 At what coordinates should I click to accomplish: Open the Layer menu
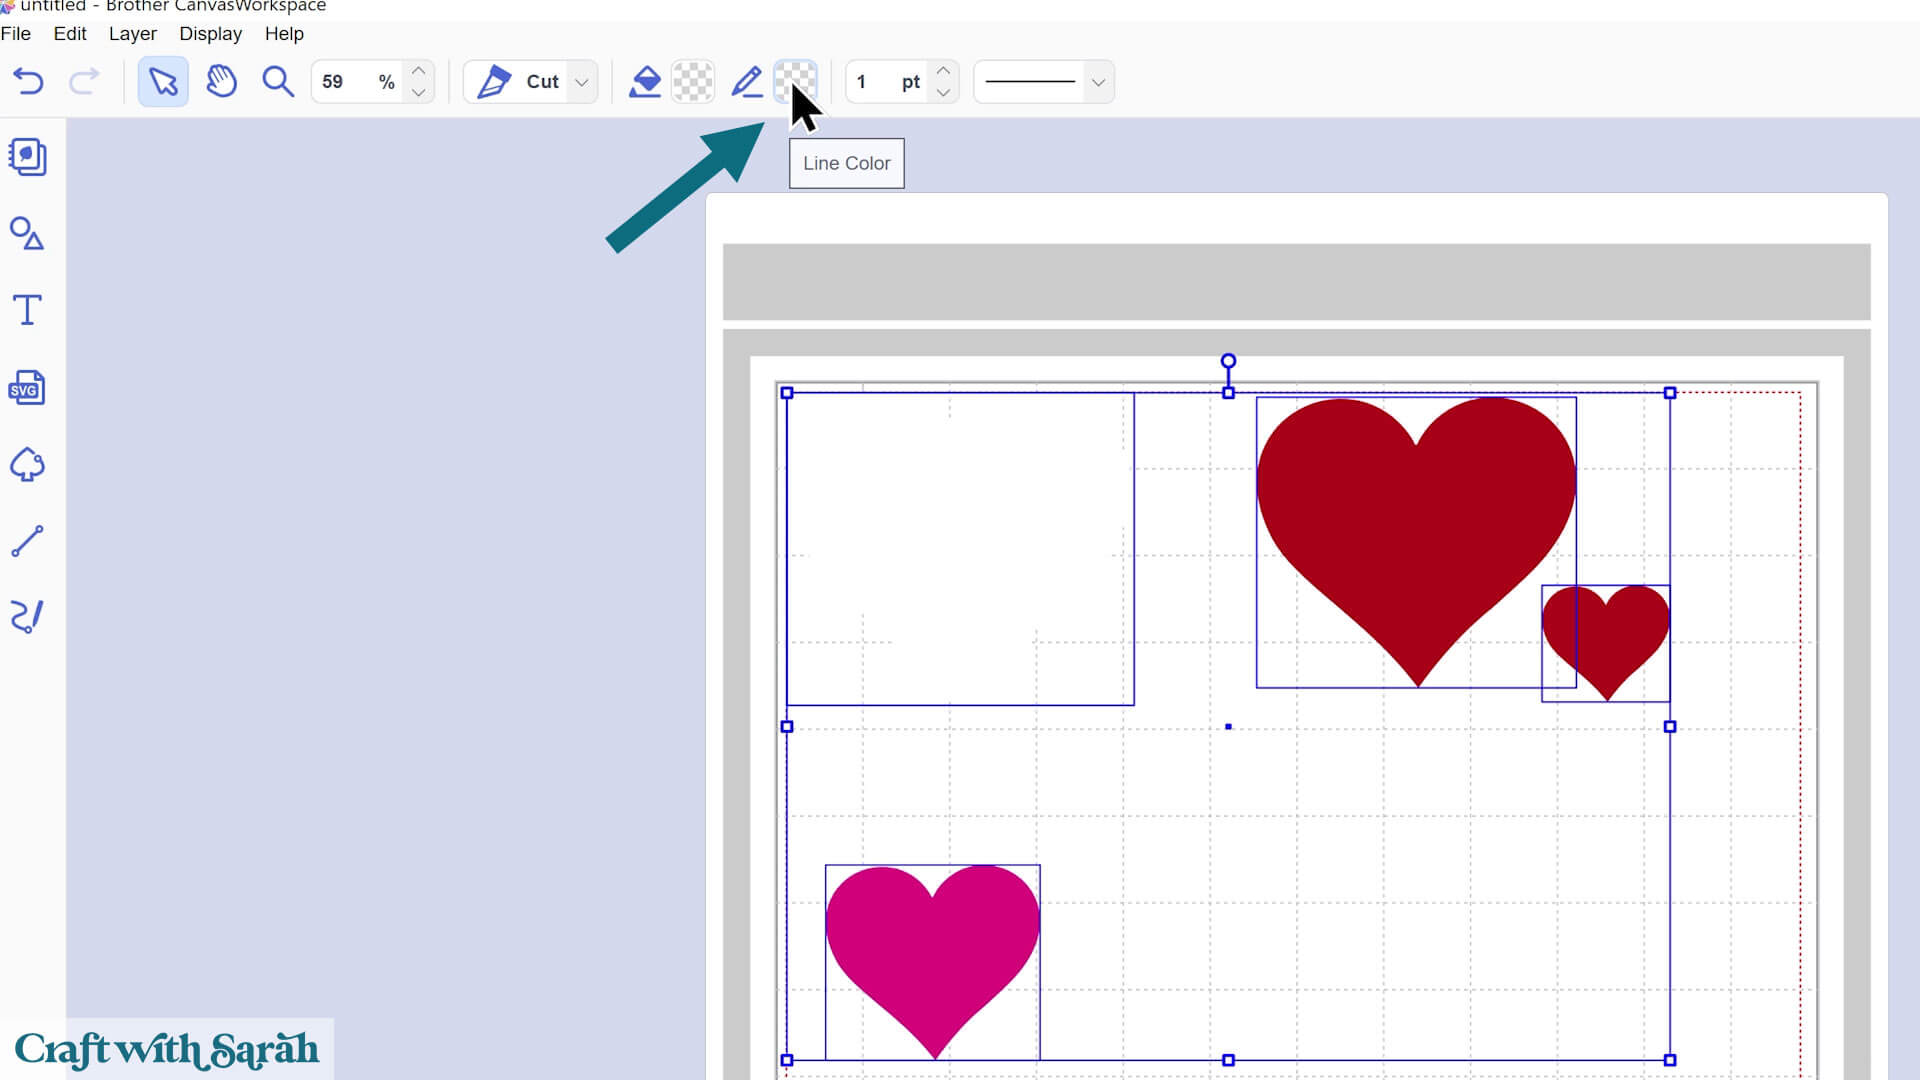[x=132, y=34]
